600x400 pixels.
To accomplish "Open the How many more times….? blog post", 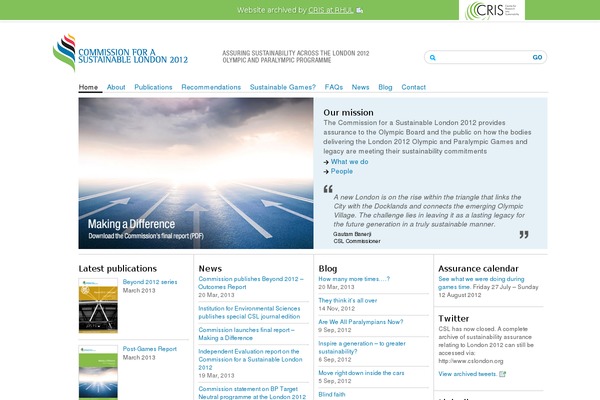I will [x=354, y=279].
